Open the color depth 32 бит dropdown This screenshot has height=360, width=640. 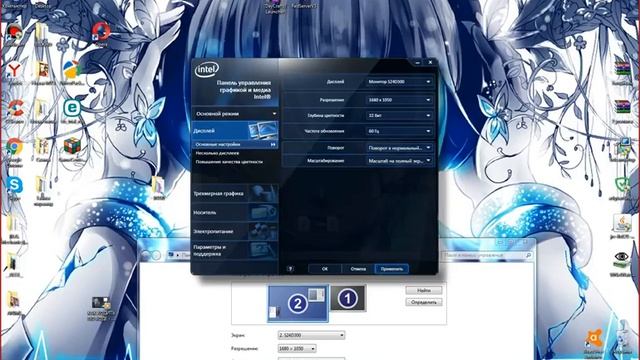tap(399, 116)
